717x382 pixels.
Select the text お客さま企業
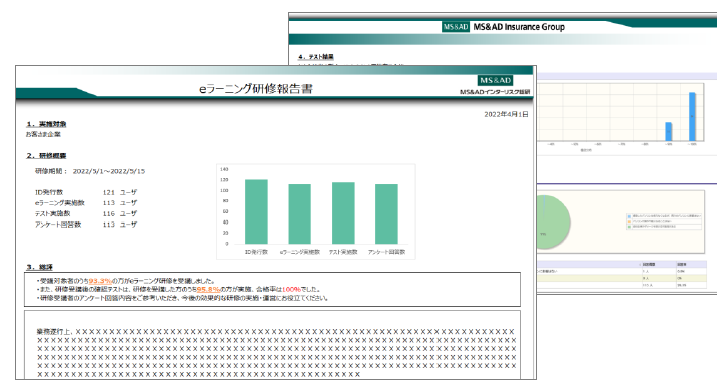point(43,135)
